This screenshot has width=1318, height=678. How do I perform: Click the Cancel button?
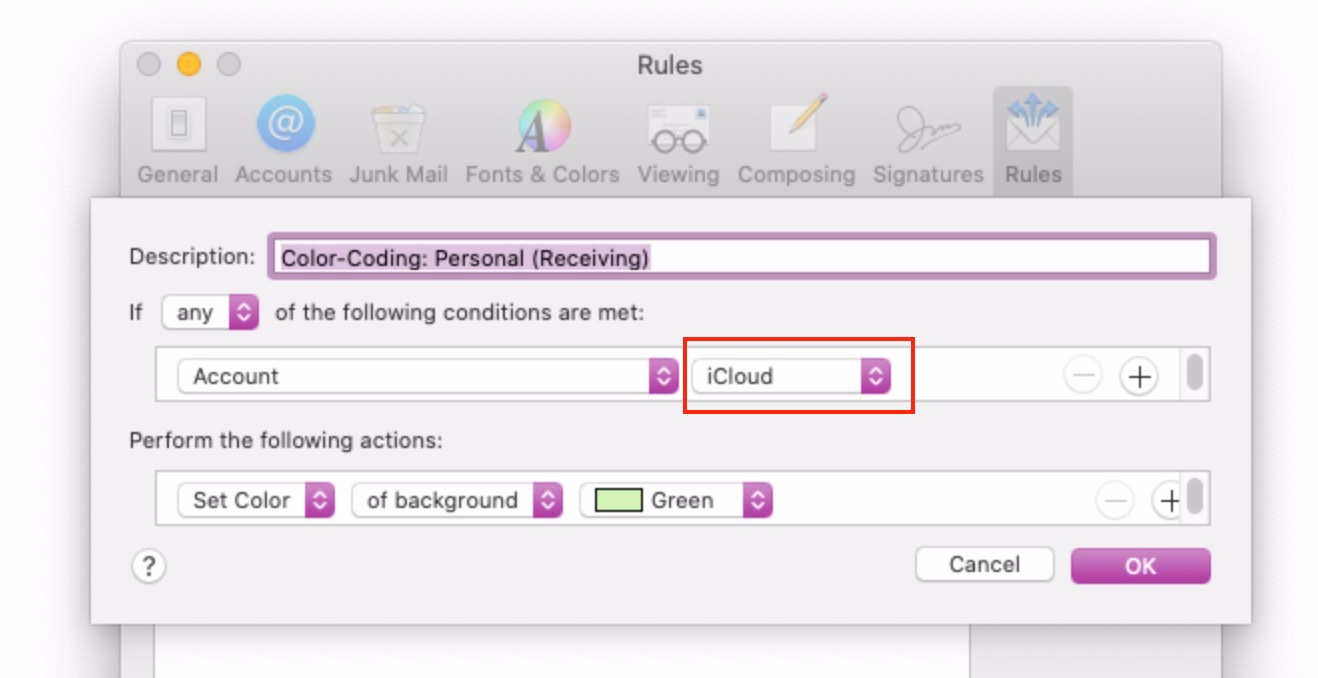point(984,565)
